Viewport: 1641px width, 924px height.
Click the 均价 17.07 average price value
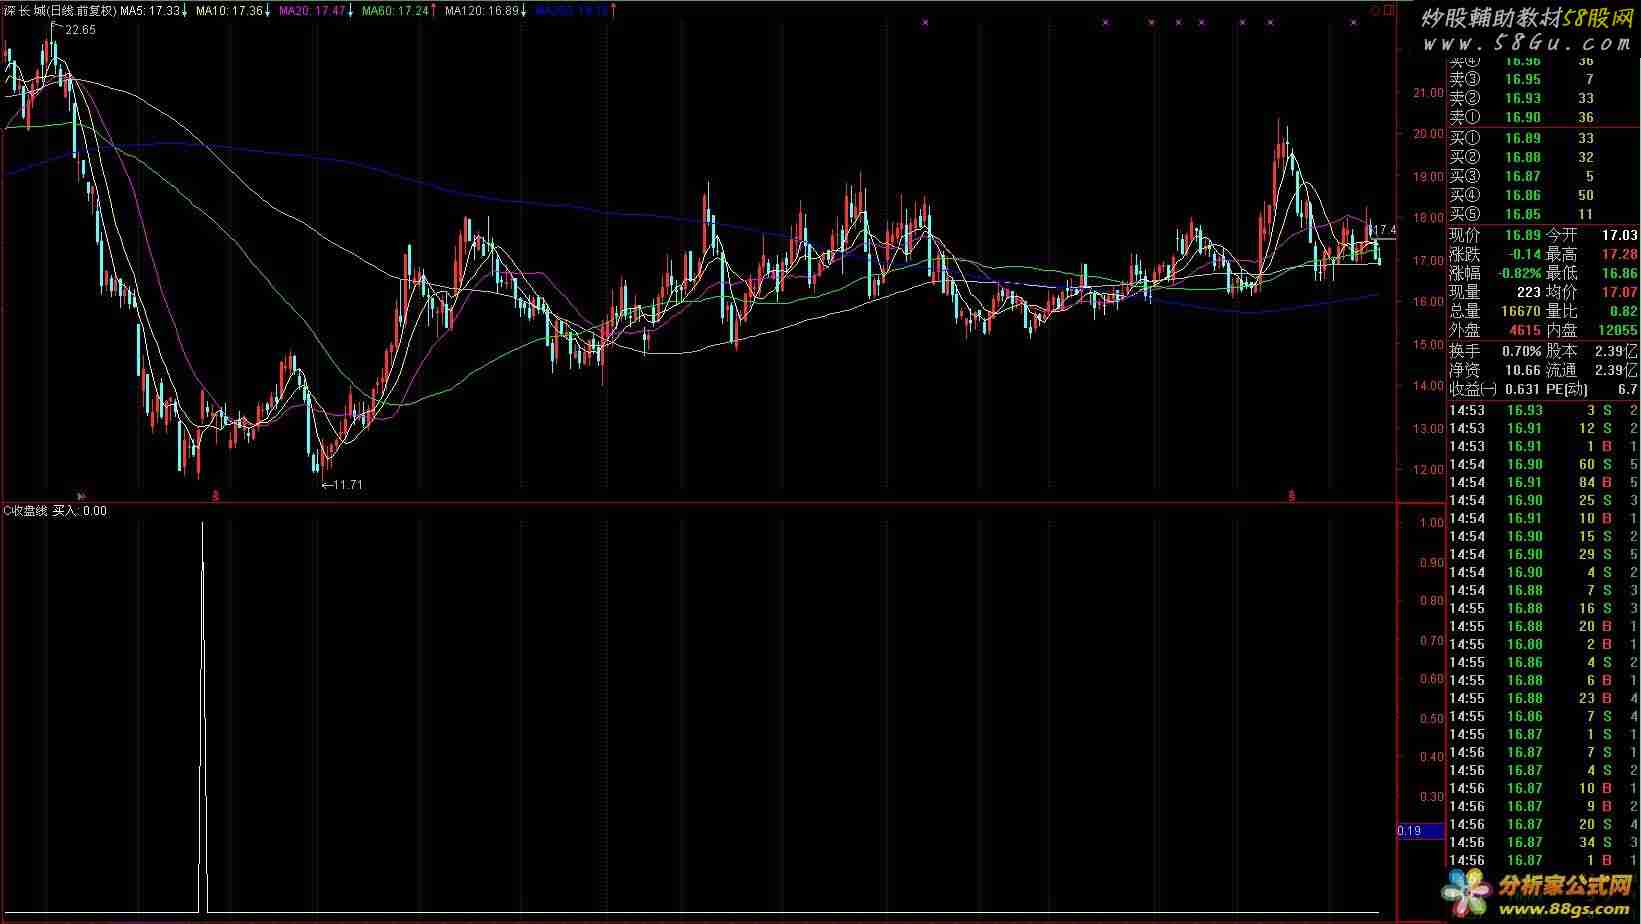pos(1619,292)
